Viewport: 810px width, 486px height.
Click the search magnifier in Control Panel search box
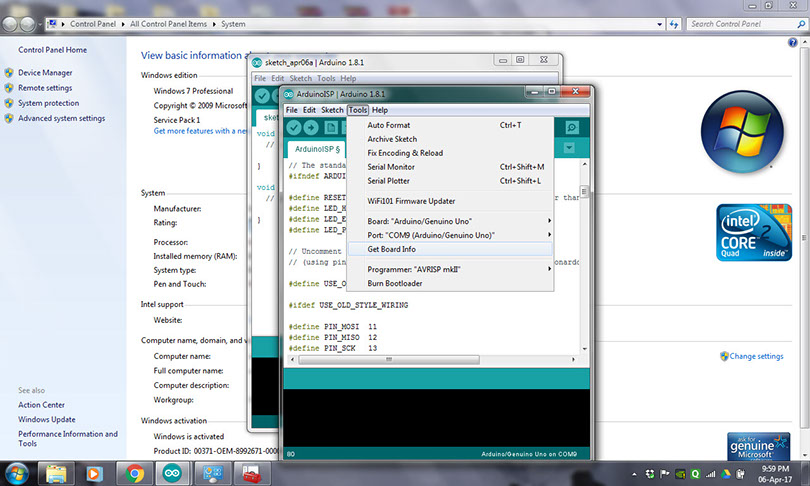point(801,24)
